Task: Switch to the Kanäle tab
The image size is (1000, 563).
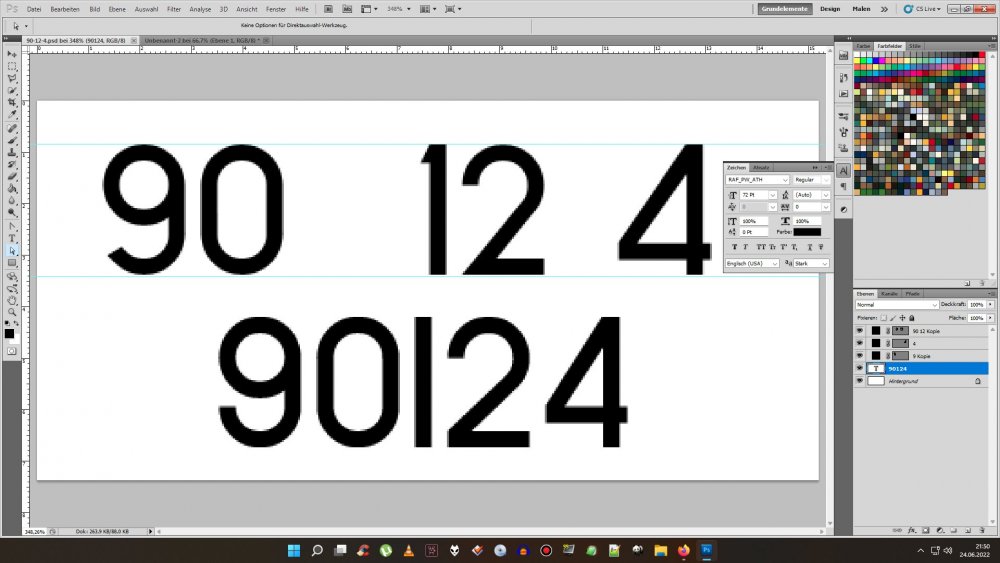Action: click(889, 294)
